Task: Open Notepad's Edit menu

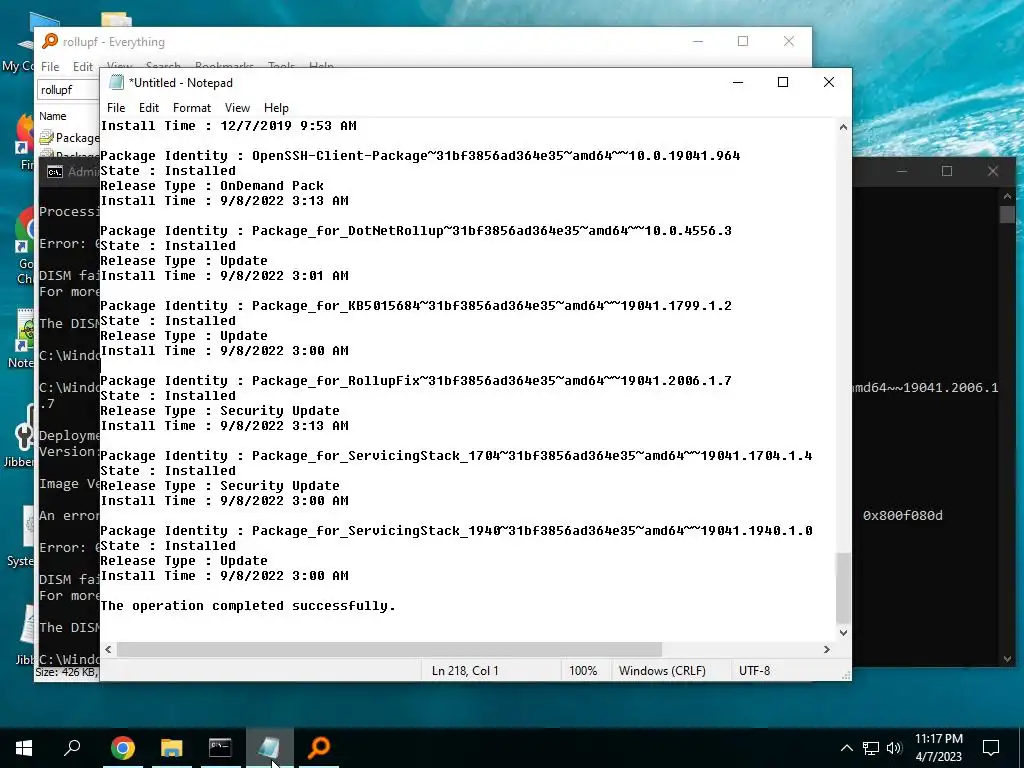Action: (149, 108)
